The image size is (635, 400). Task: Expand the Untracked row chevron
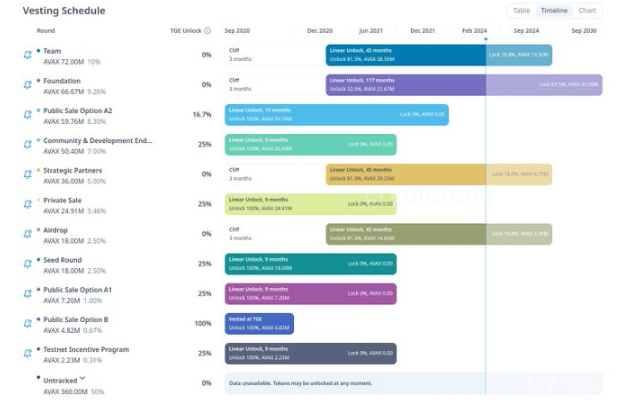[83, 378]
